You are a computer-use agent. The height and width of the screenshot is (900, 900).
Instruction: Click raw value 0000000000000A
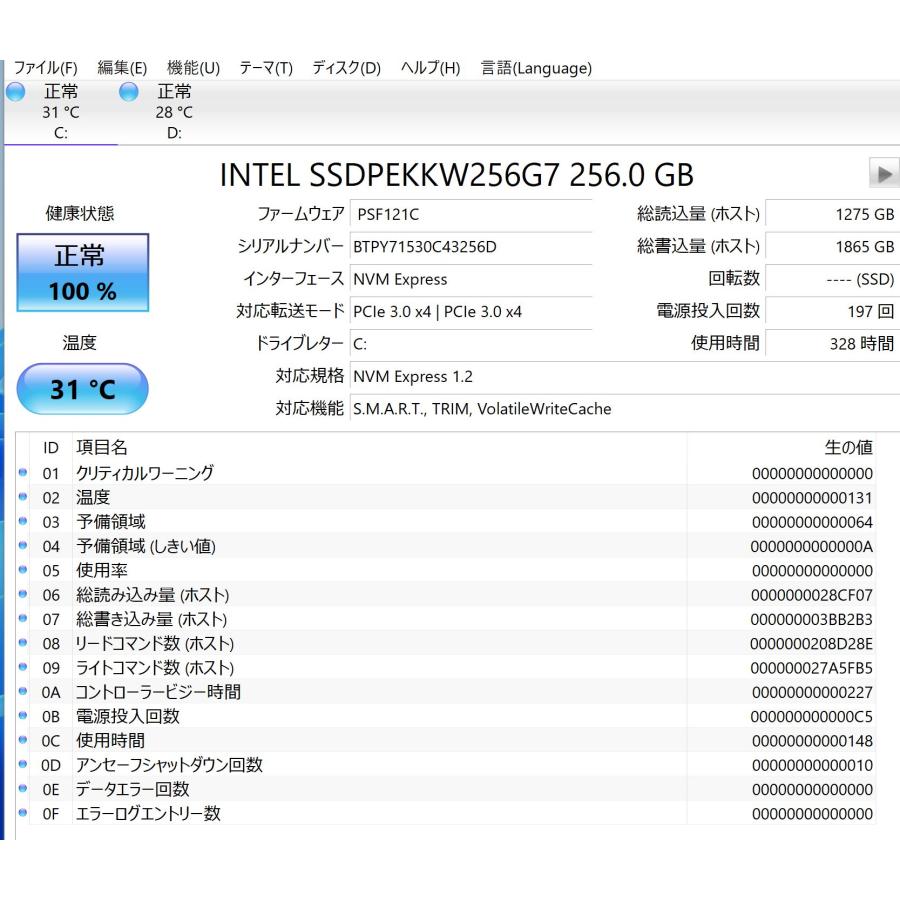coord(812,546)
